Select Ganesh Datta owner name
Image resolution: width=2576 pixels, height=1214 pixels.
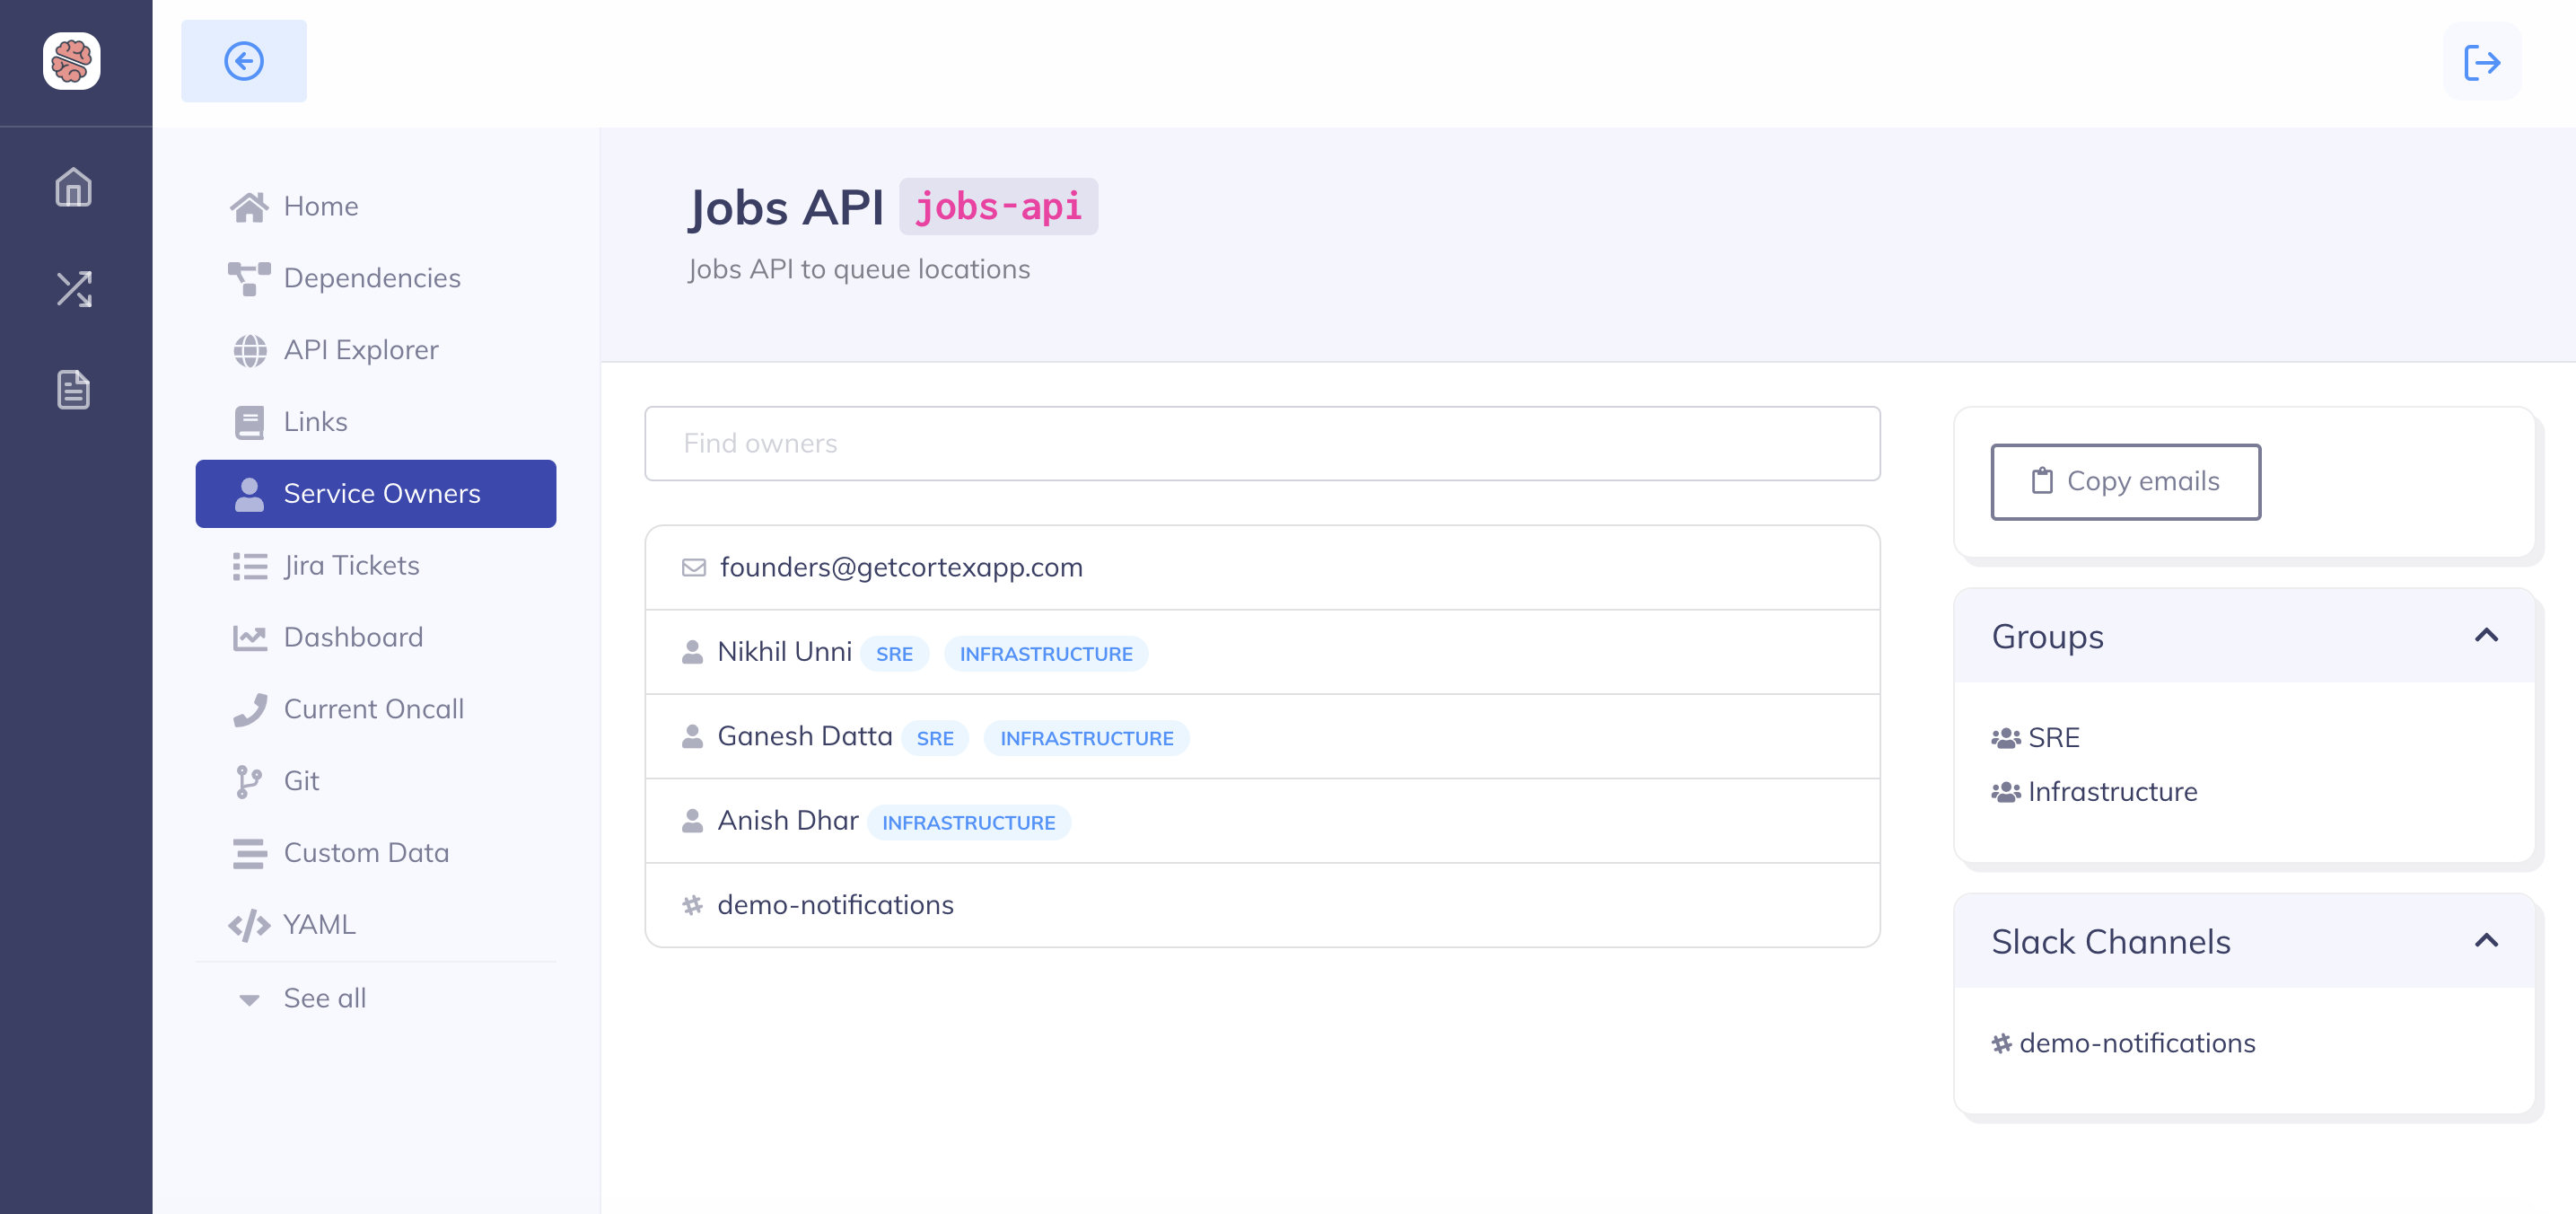tap(805, 736)
